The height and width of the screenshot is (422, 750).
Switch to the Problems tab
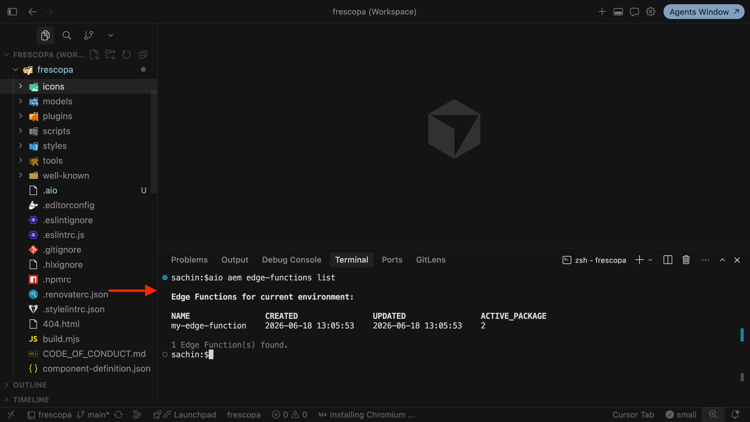(189, 260)
